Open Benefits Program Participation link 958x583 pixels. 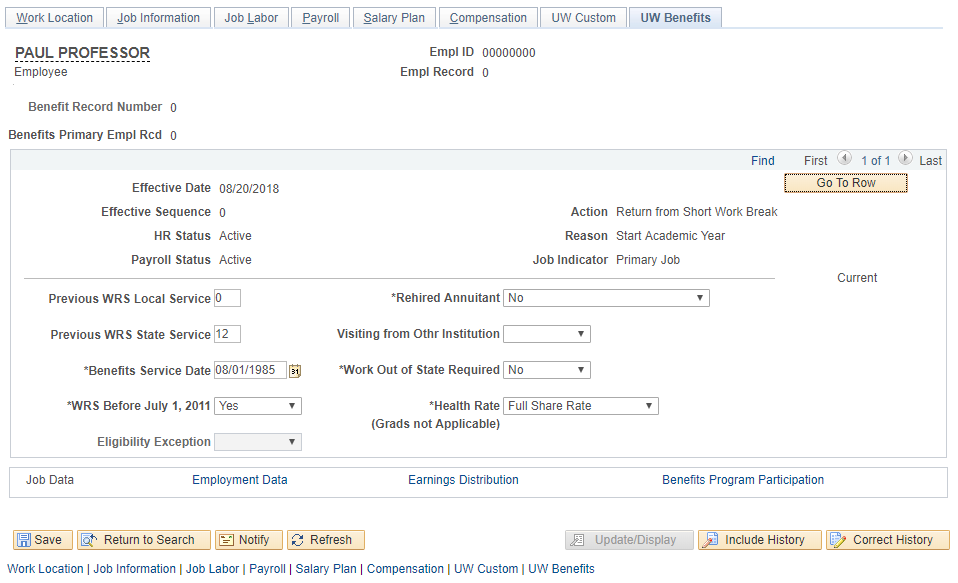click(x=743, y=480)
